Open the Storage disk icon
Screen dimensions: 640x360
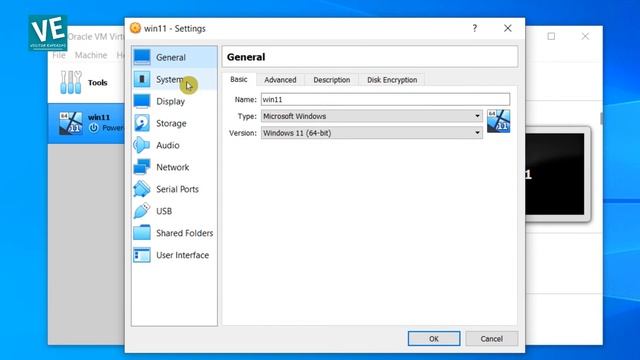click(x=142, y=123)
